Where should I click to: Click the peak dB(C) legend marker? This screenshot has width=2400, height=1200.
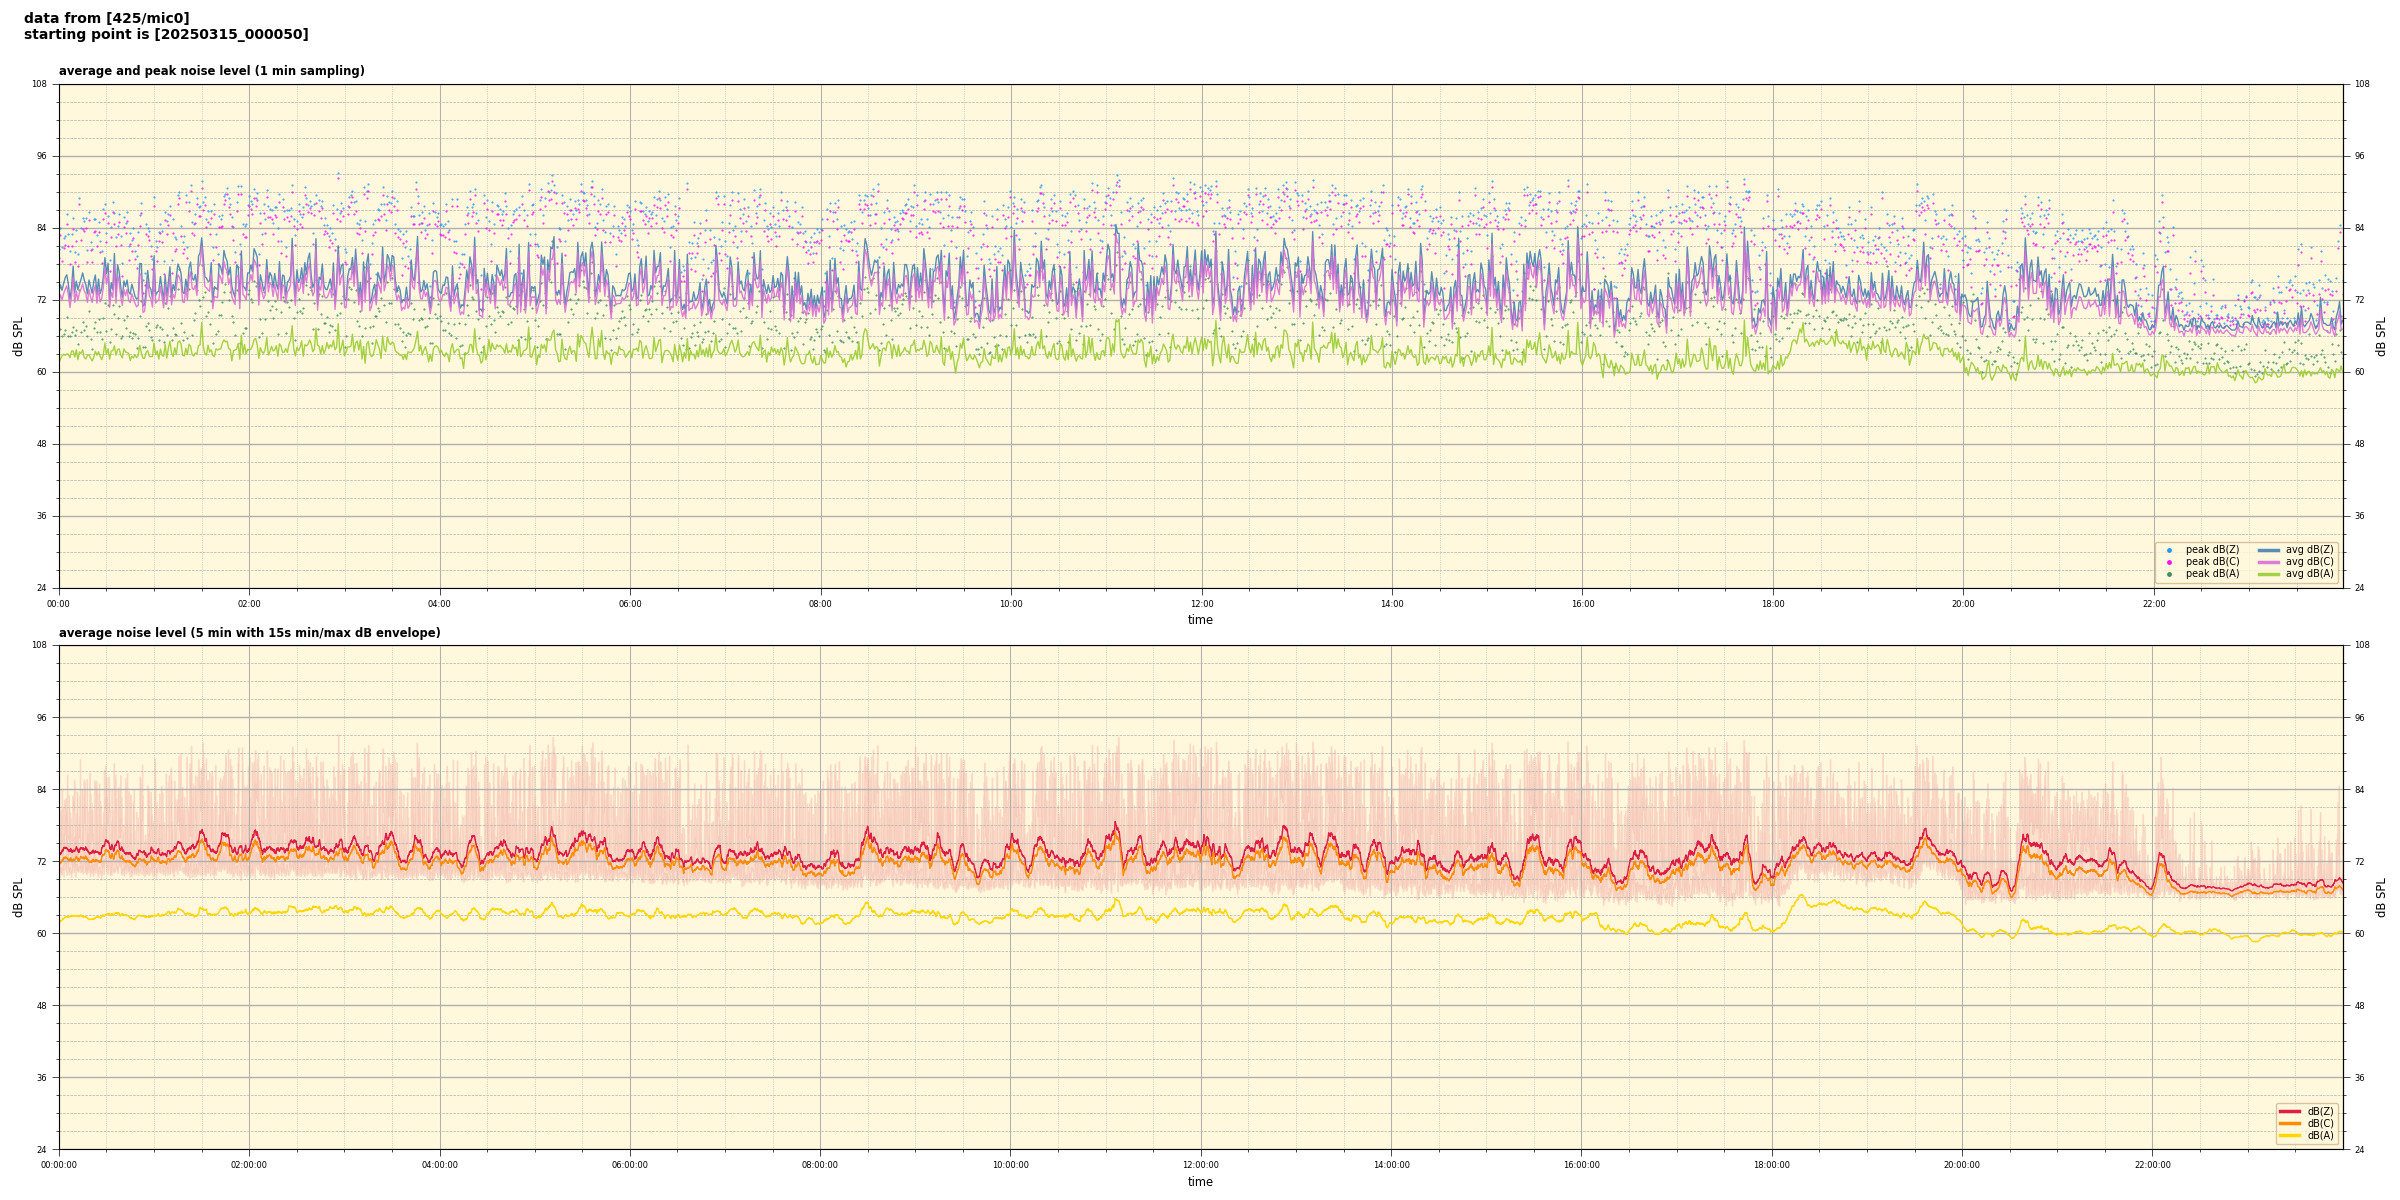(x=2169, y=562)
